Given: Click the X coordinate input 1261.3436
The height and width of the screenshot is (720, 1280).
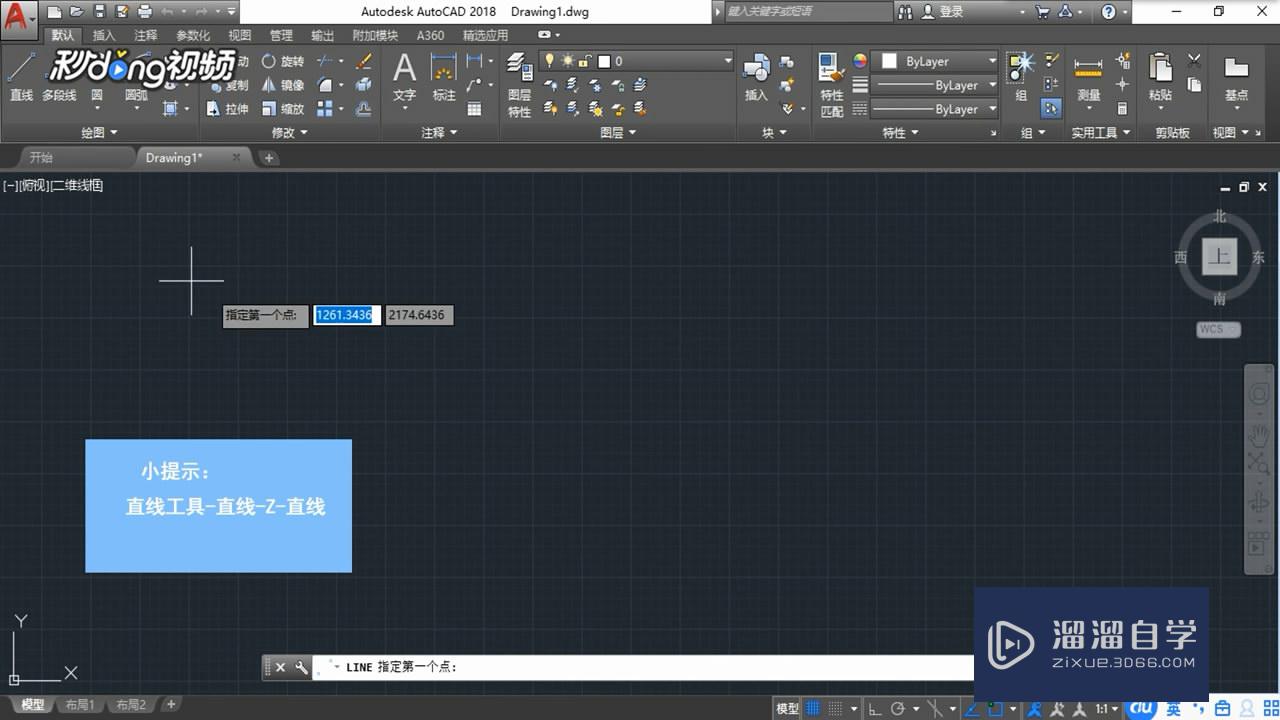Looking at the screenshot, I should 346,315.
